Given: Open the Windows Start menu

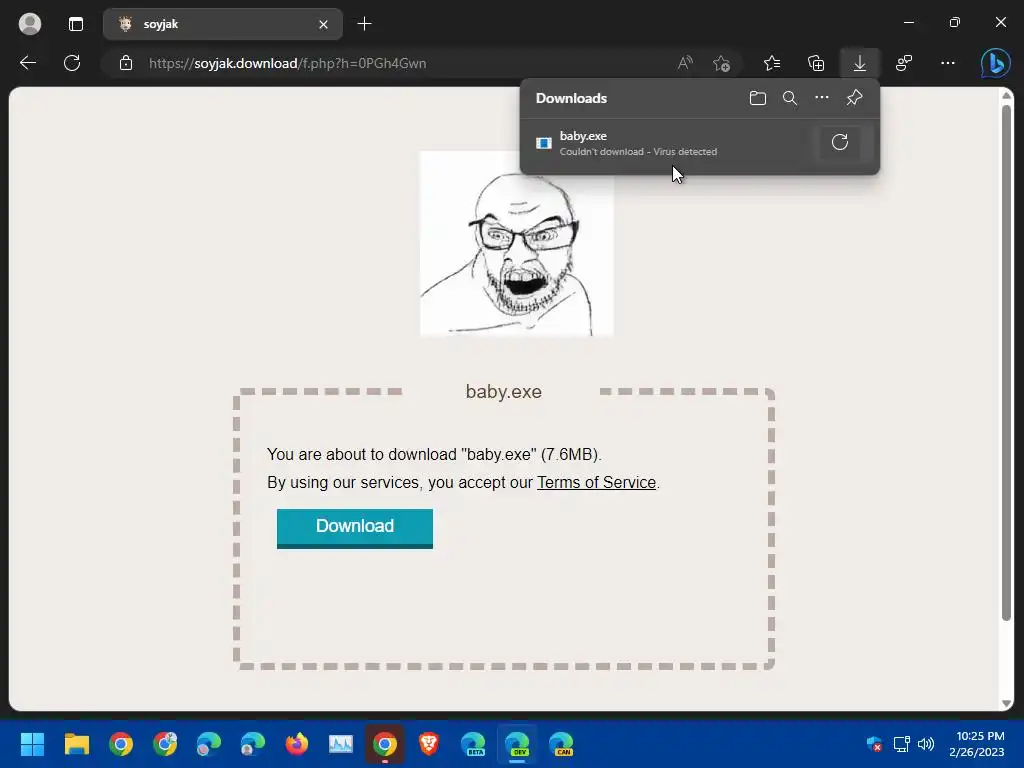Looking at the screenshot, I should pos(32,744).
